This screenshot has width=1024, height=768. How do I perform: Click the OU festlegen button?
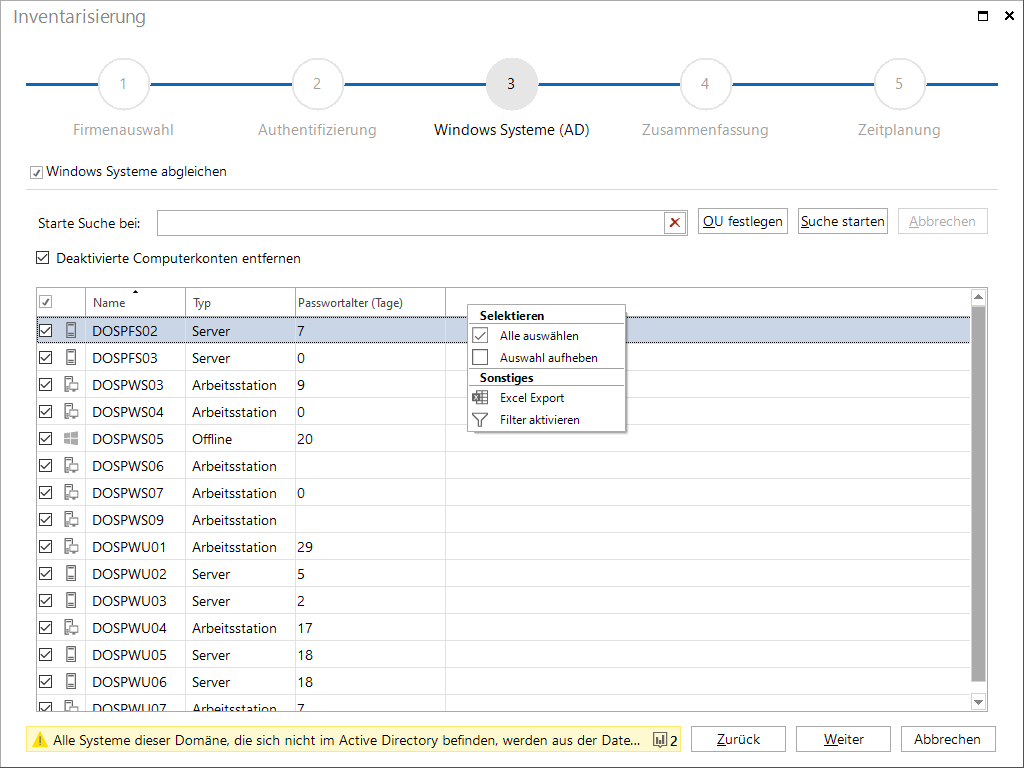743,221
